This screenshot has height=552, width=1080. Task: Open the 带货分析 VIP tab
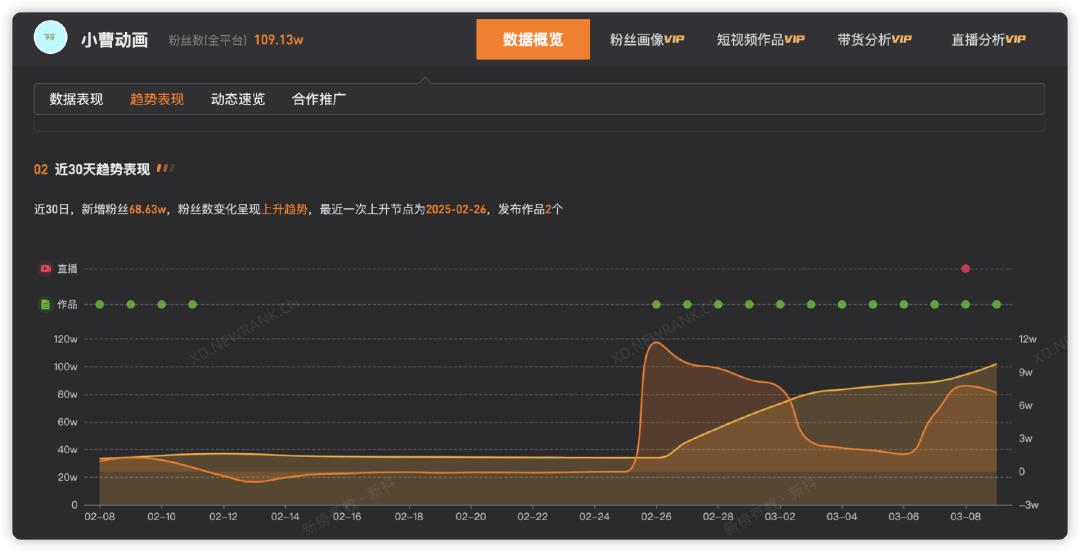(875, 39)
